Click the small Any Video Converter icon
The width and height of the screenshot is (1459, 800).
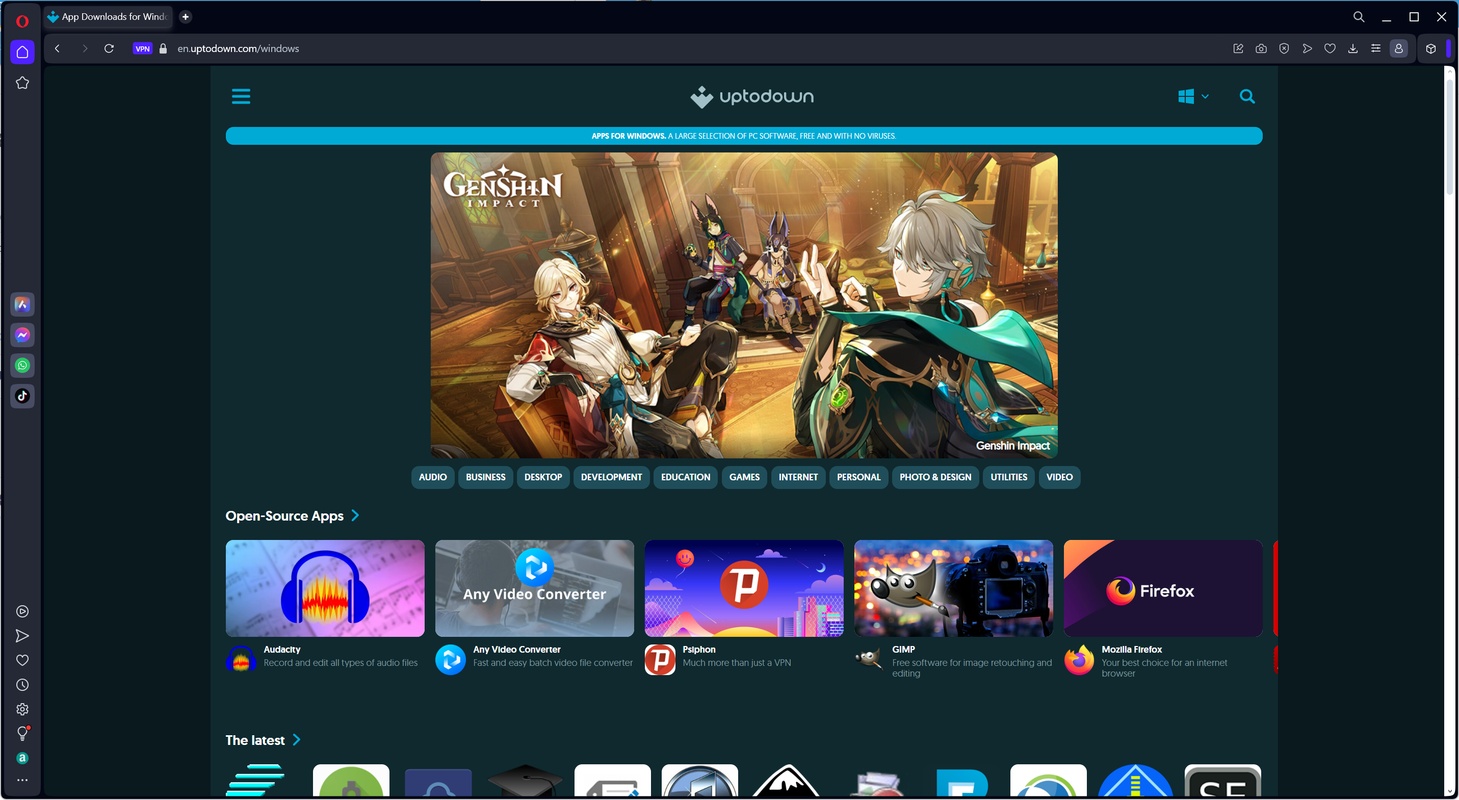click(x=450, y=660)
